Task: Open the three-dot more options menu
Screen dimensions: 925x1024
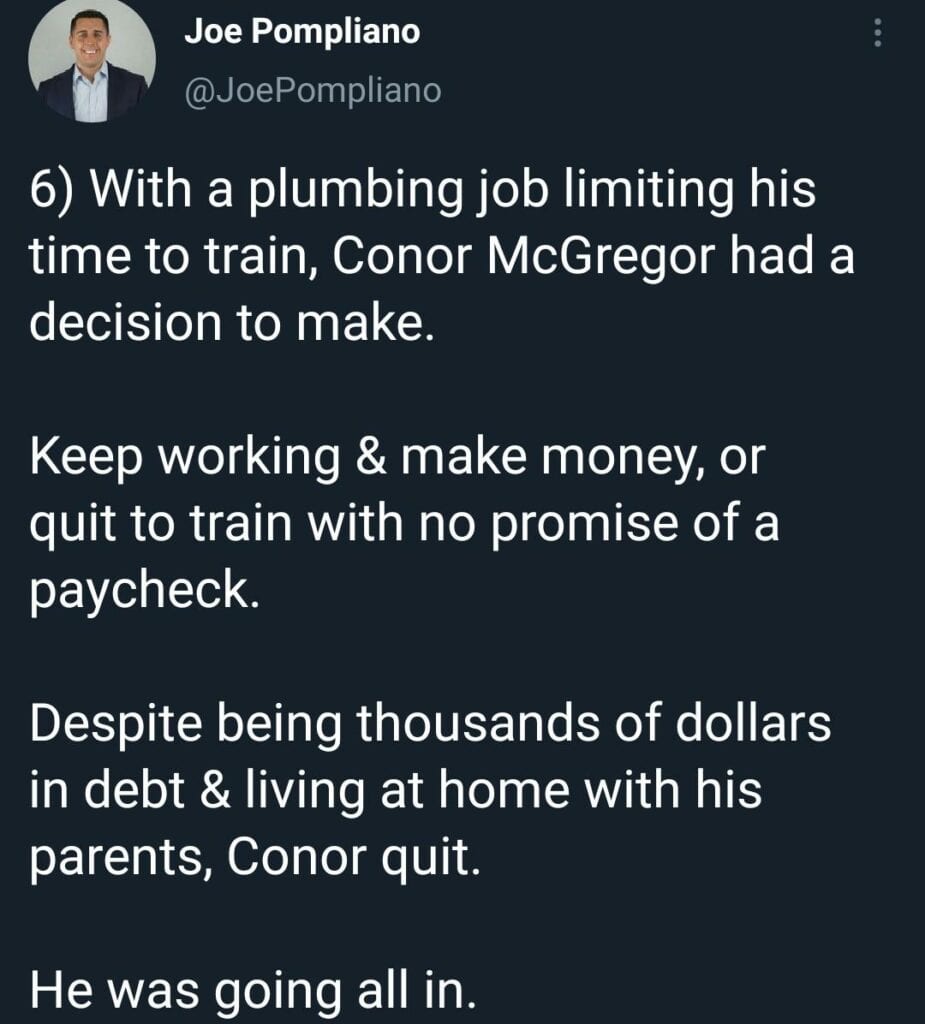Action: pos(878,32)
